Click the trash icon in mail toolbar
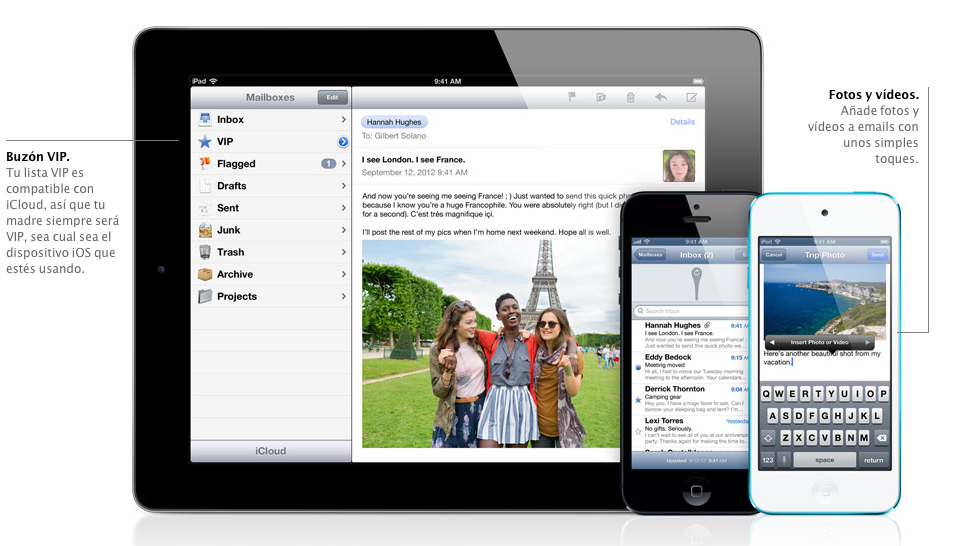The width and height of the screenshot is (959, 546). tap(630, 97)
